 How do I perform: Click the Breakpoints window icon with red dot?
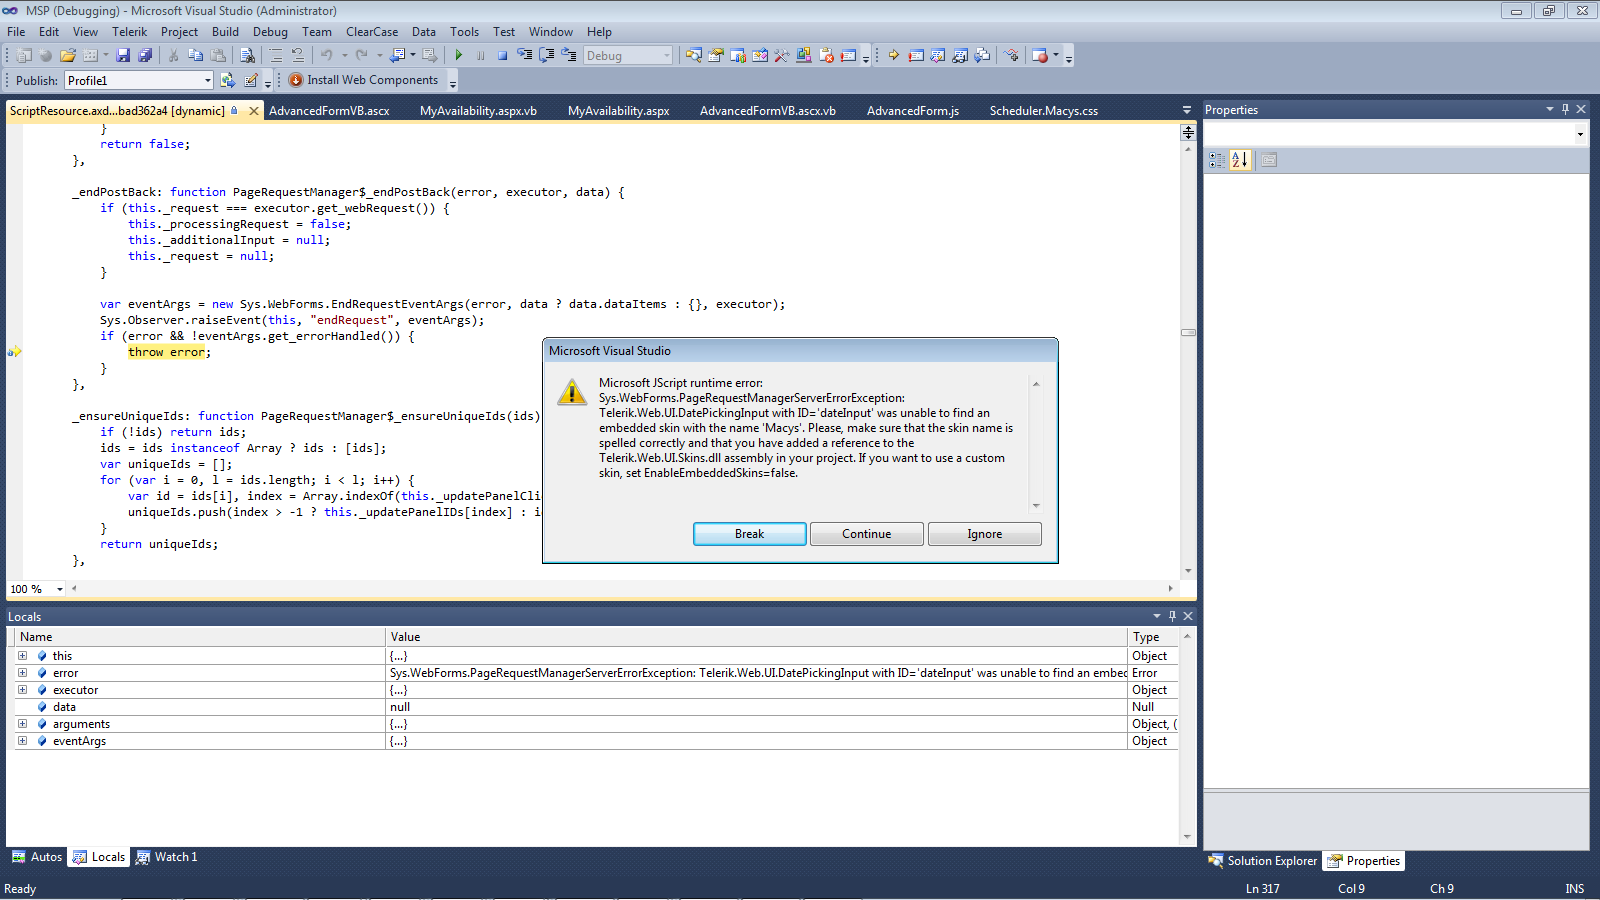1040,56
